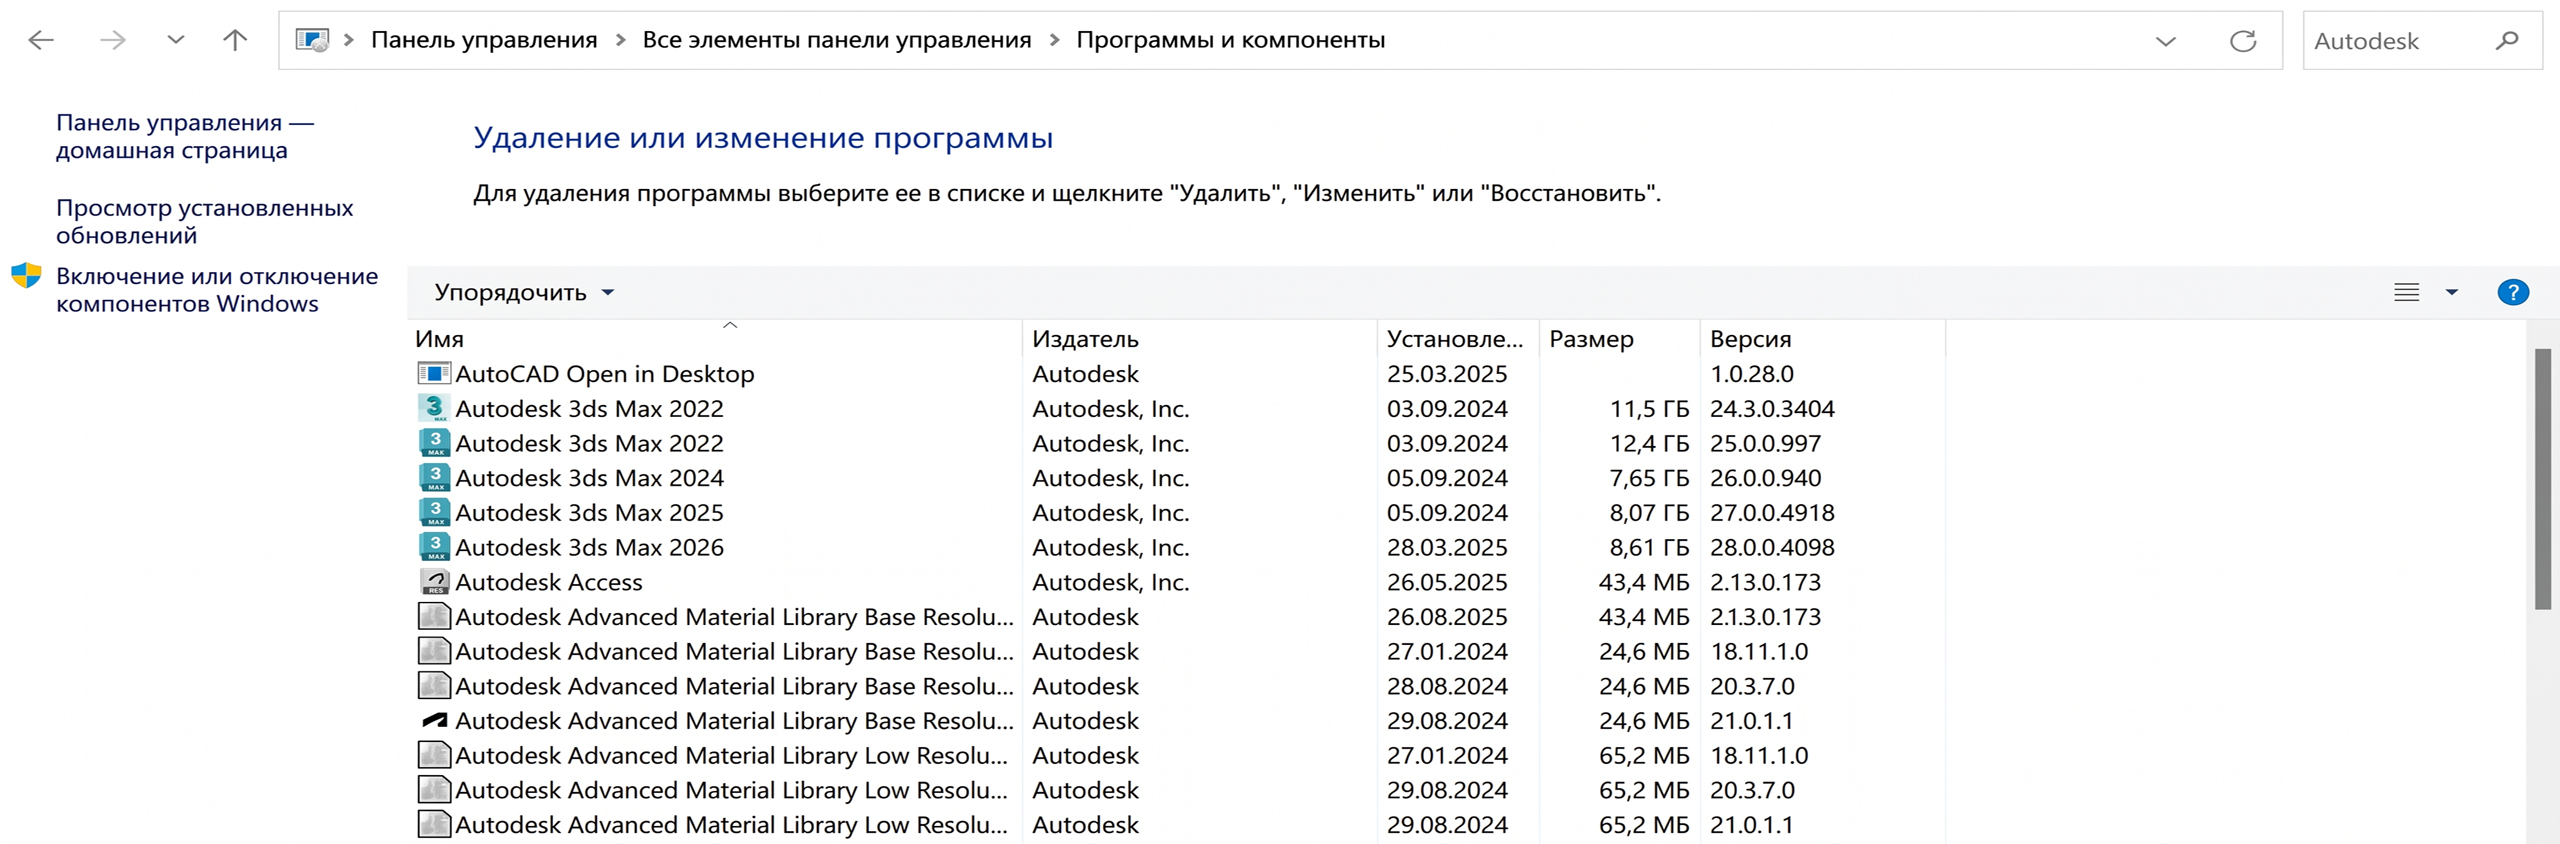
Task: Click the search box containing 'Autodesk'
Action: click(2422, 41)
